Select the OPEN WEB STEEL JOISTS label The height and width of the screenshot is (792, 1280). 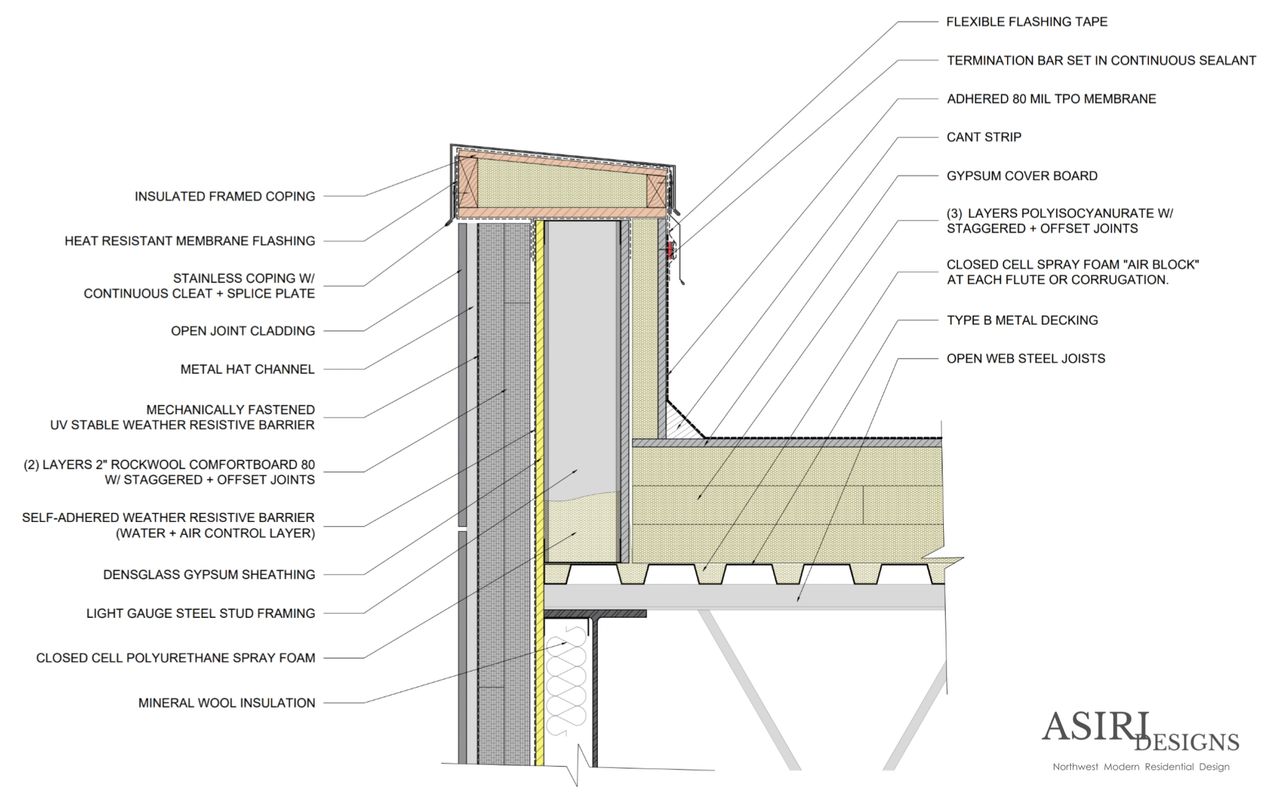(1026, 358)
